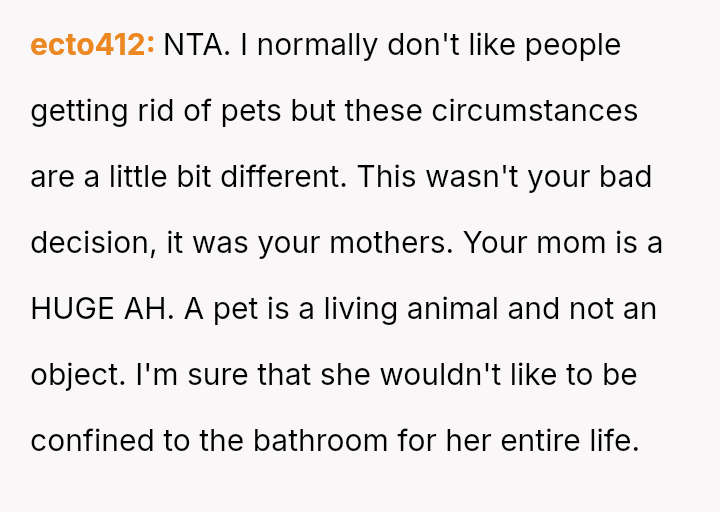Viewport: 720px width, 512px height.
Task: Click the phrase "living animal"
Action: (415, 309)
